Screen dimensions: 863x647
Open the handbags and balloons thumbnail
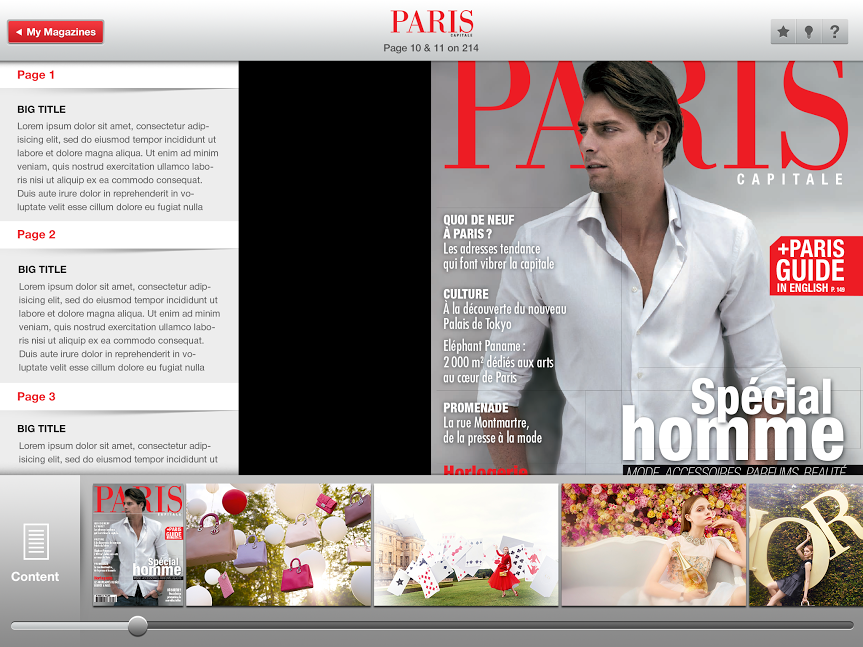point(278,544)
